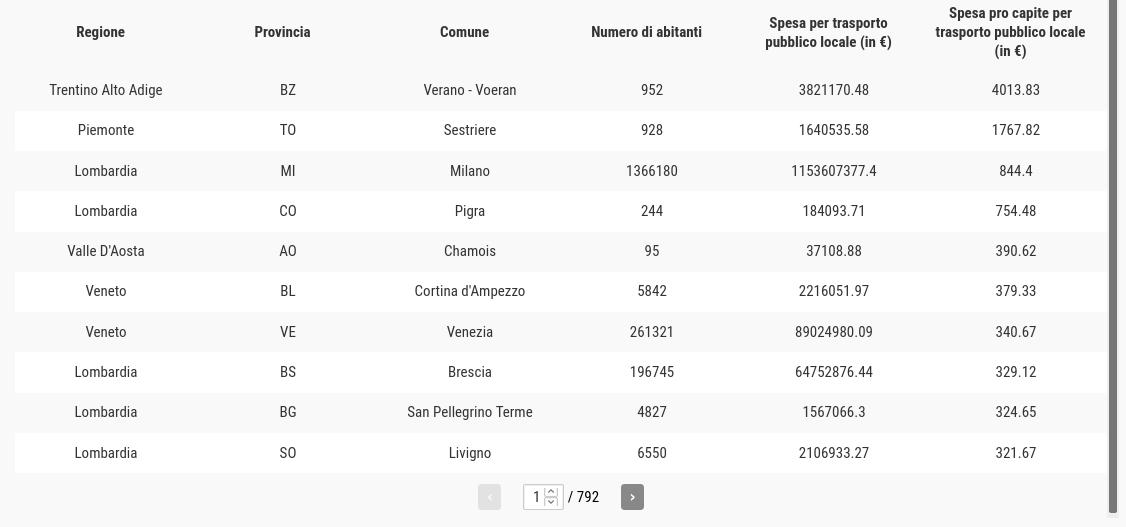Click Spesa per trasporto pubblico locale header
This screenshot has width=1126, height=527.
point(828,32)
